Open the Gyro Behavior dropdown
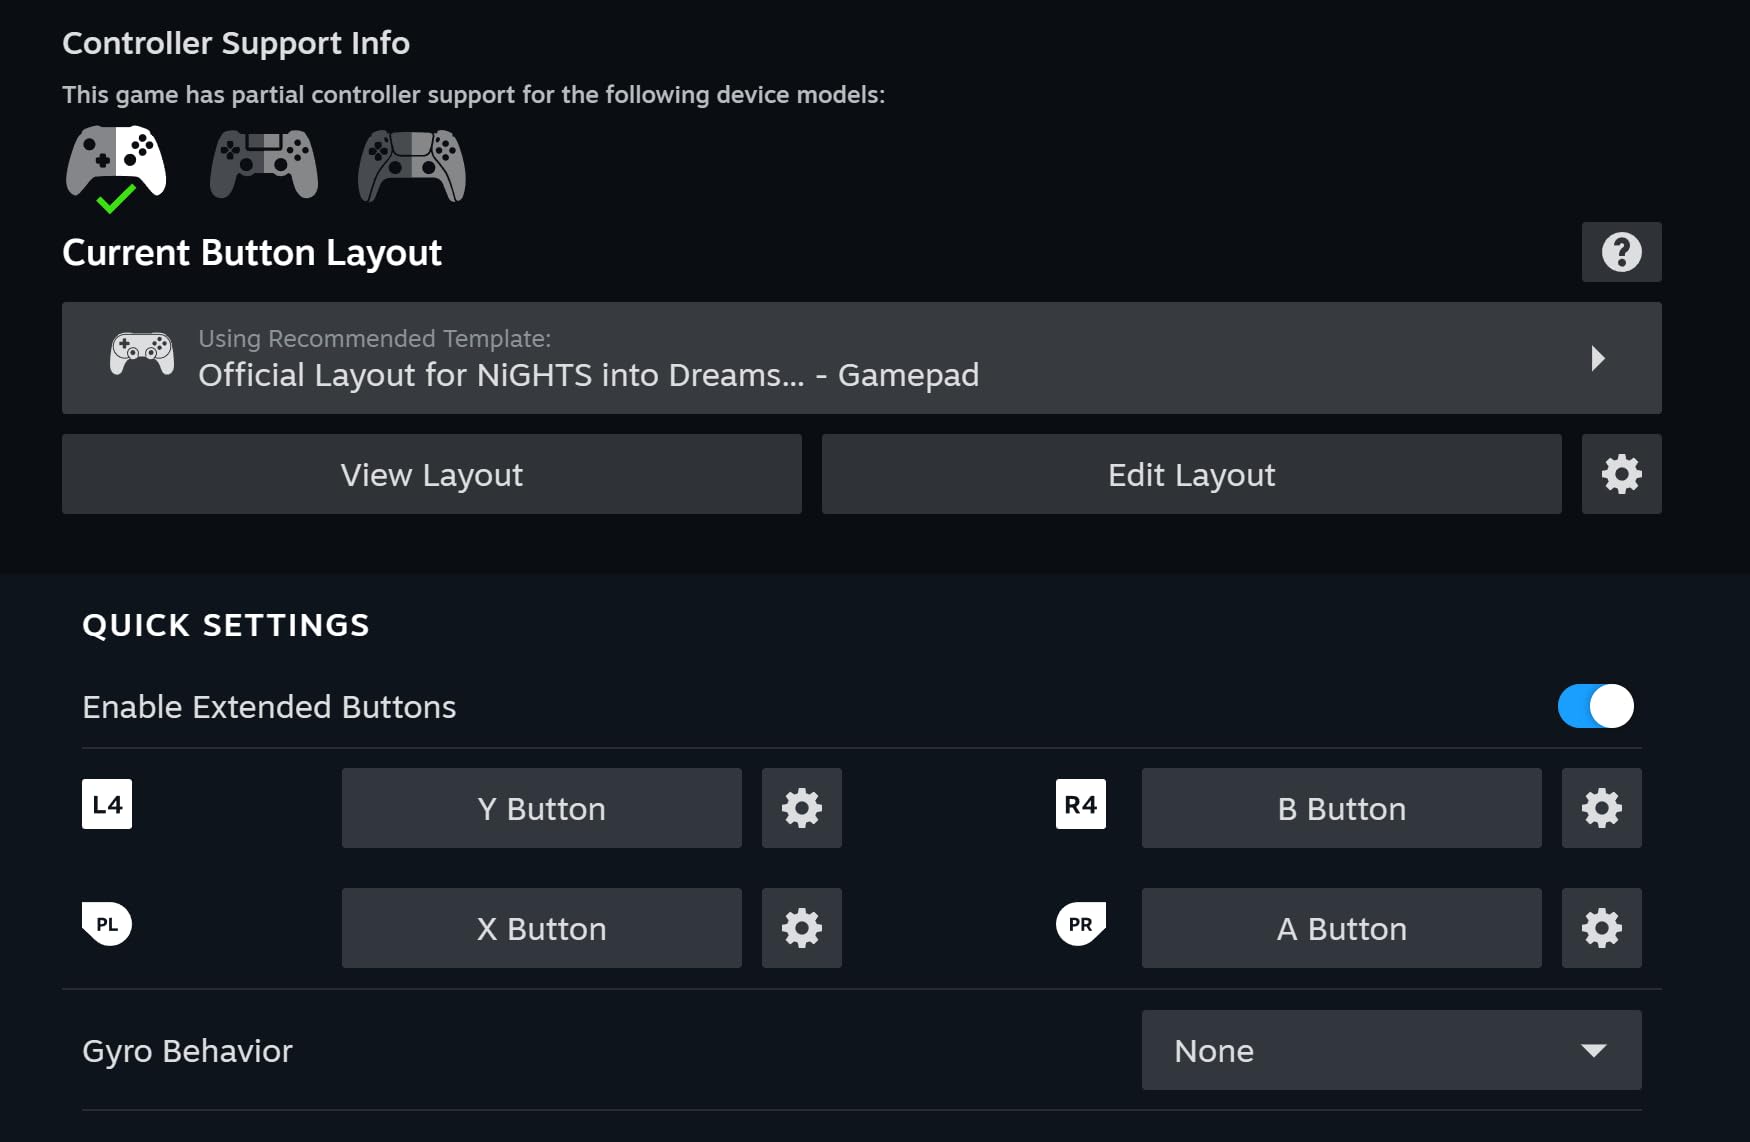 pos(1391,1050)
